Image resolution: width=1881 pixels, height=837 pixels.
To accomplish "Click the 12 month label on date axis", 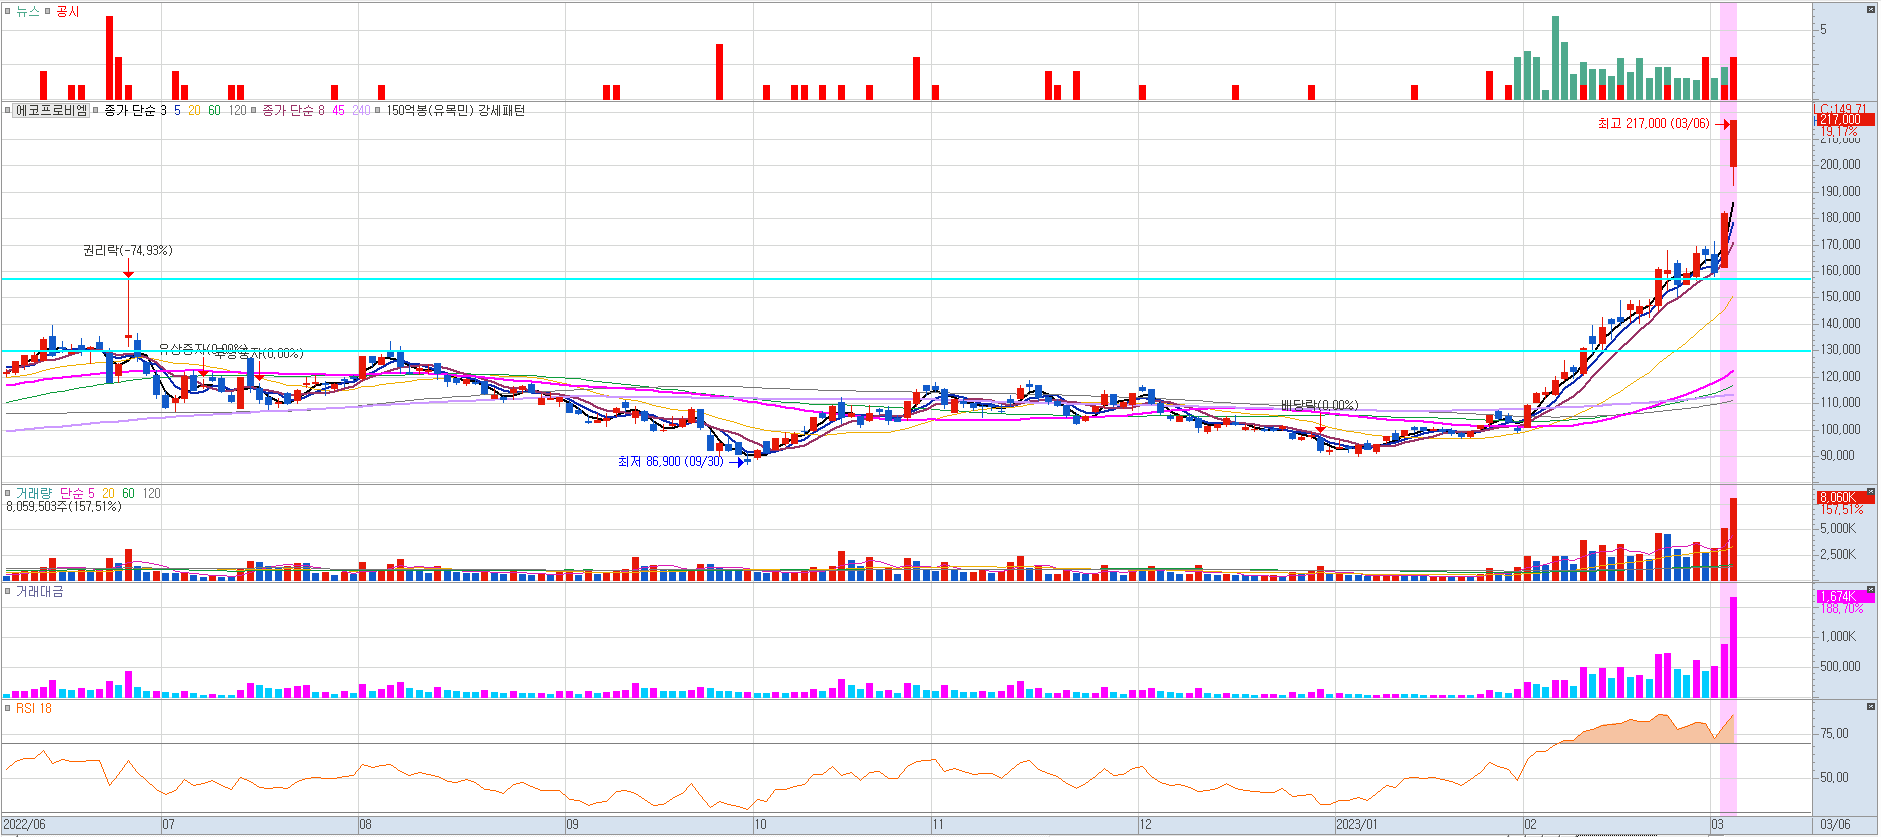I will [x=1146, y=825].
